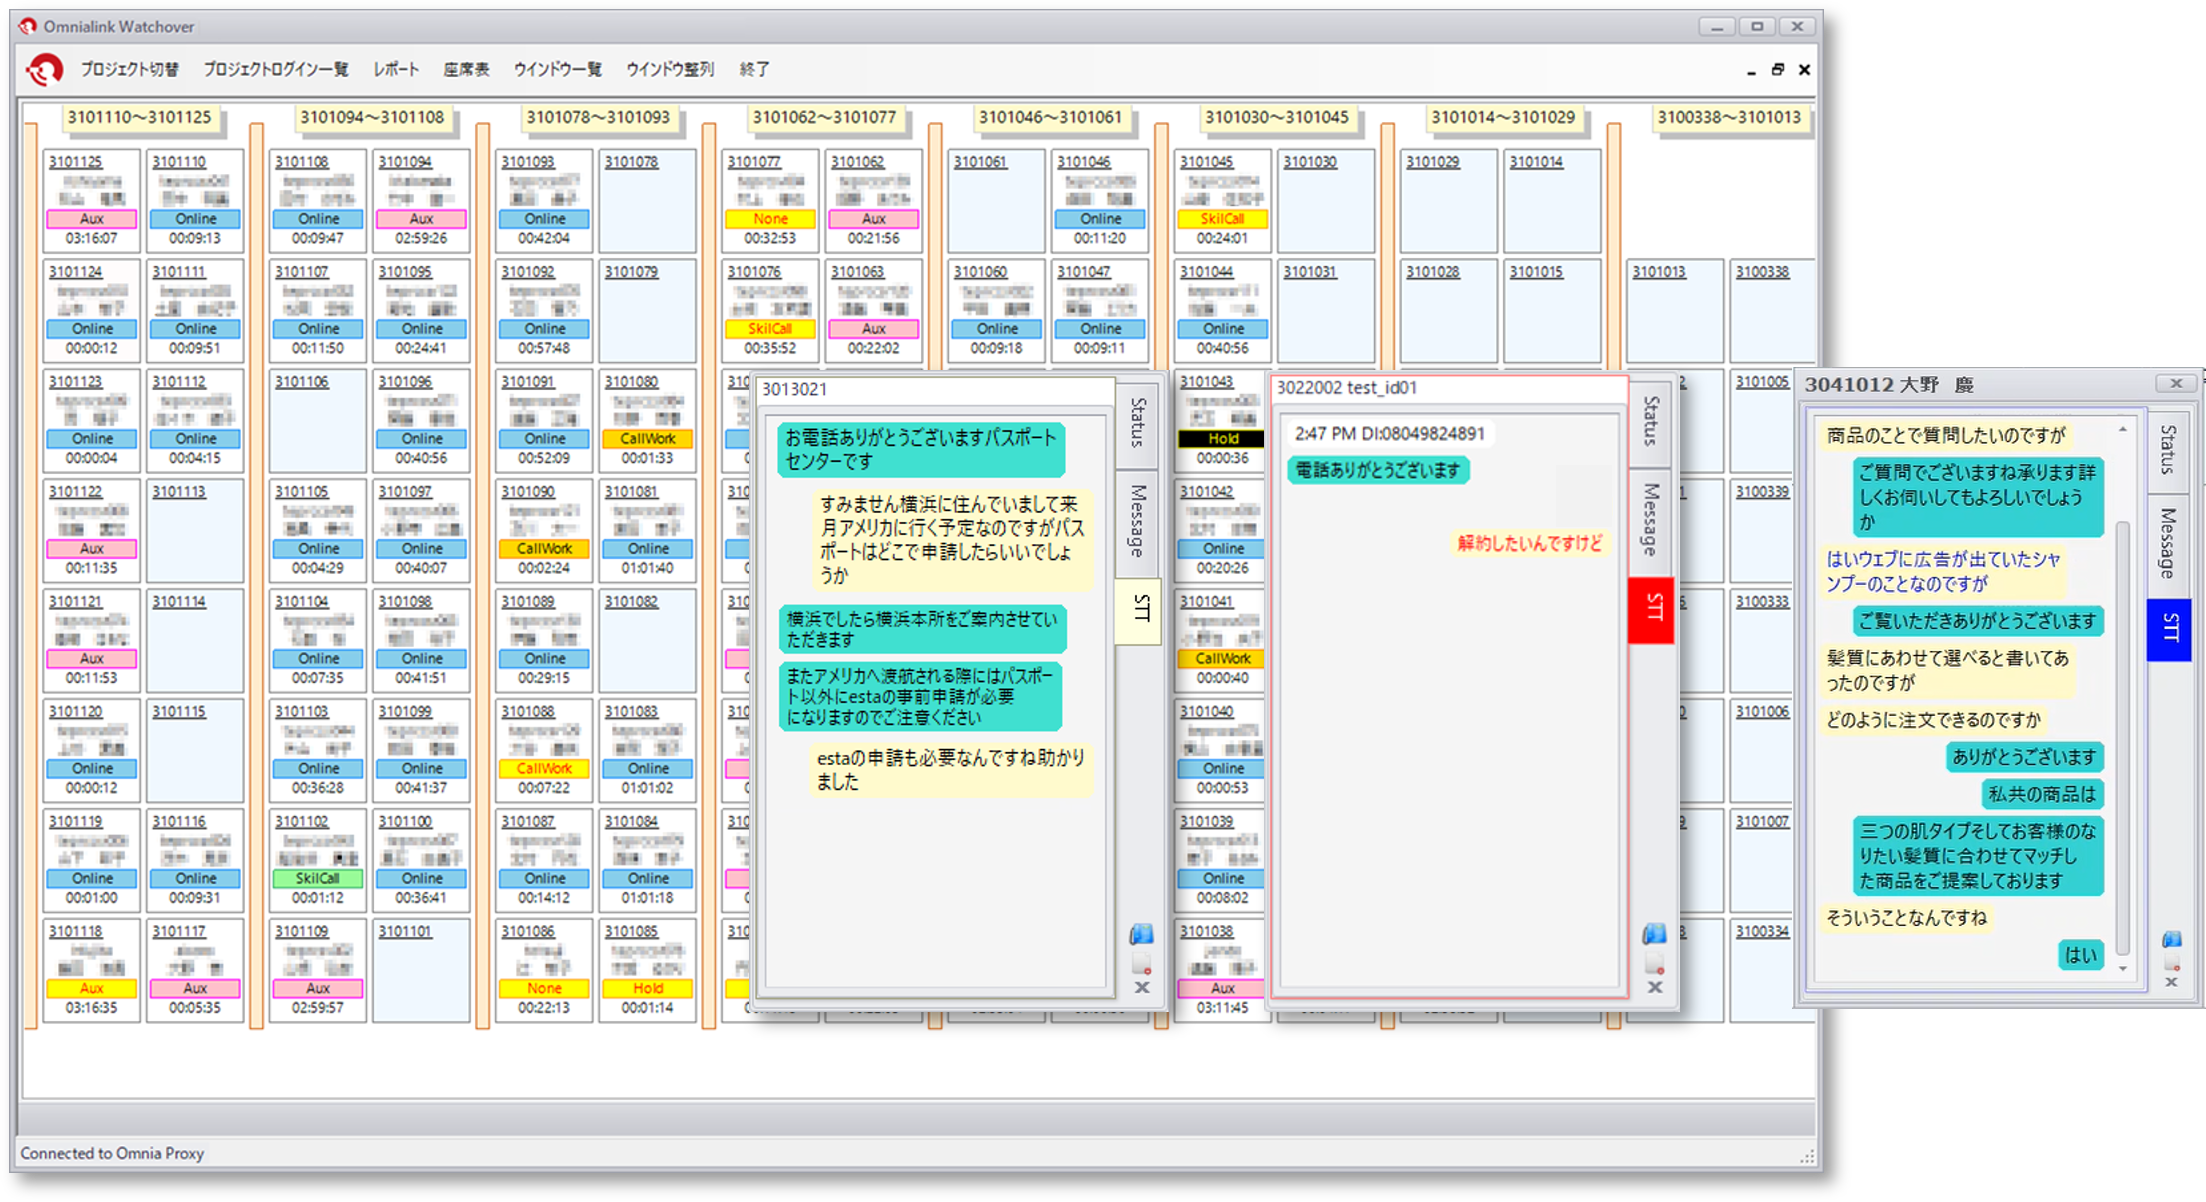Screen dimensions: 2206x1202
Task: Open the 座席表 menu
Action: (466, 69)
